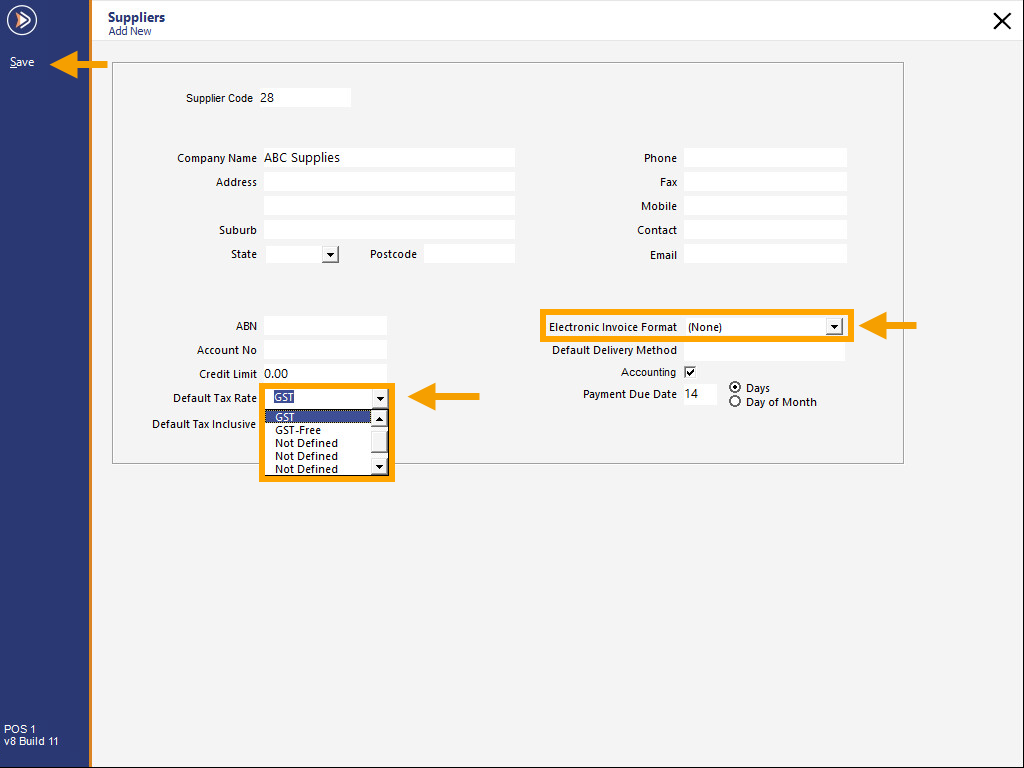
Task: Uncheck the Accounting checkbox
Action: [690, 372]
